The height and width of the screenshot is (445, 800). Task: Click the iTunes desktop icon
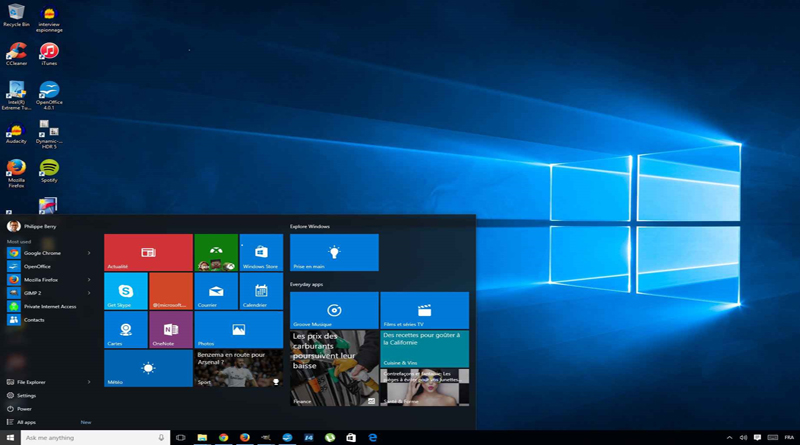(48, 53)
